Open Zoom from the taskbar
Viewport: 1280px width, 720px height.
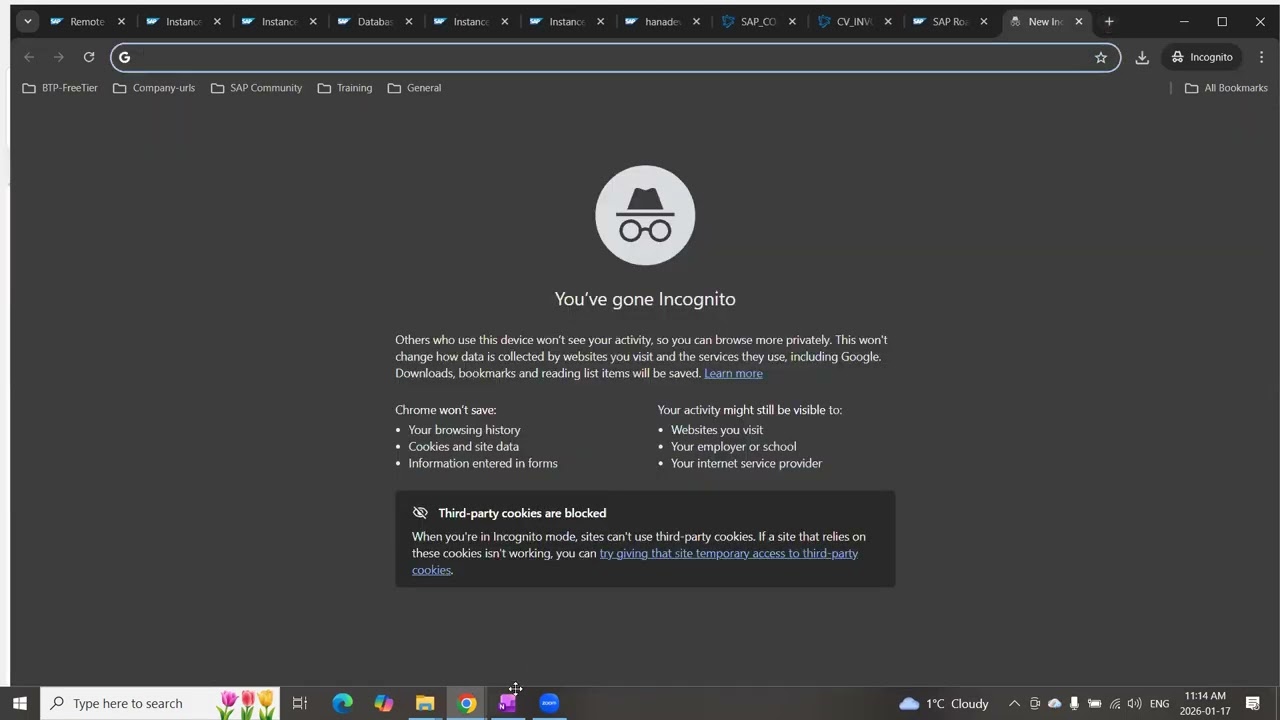point(549,703)
